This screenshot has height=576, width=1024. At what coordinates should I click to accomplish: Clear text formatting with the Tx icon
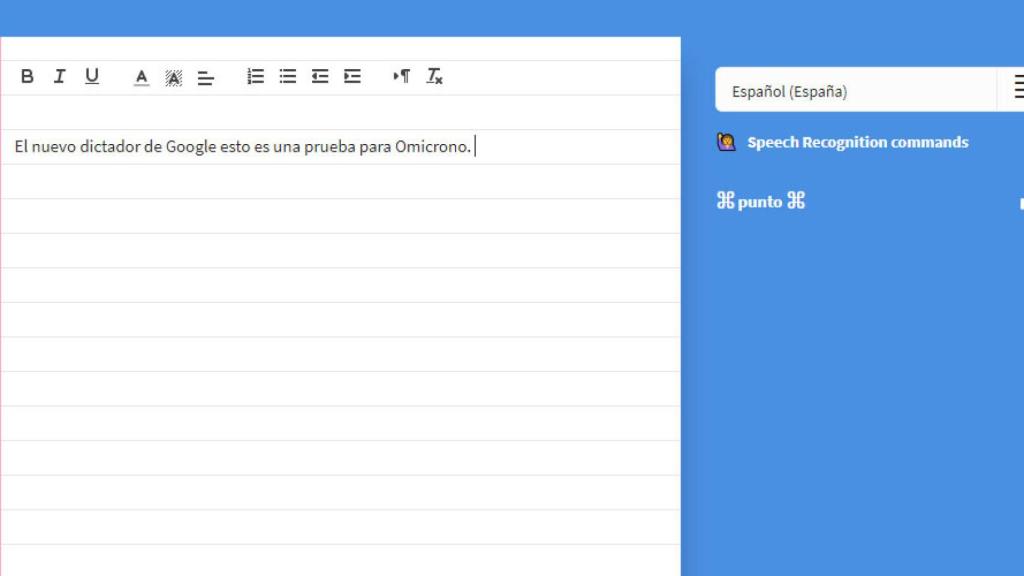433,75
